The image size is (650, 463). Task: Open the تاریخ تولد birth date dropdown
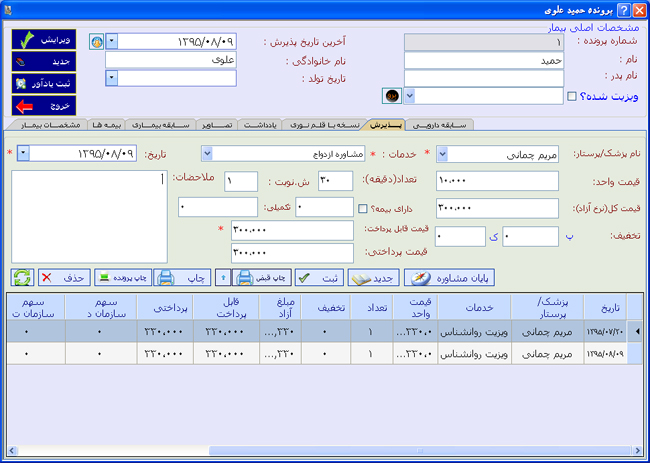(x=112, y=78)
